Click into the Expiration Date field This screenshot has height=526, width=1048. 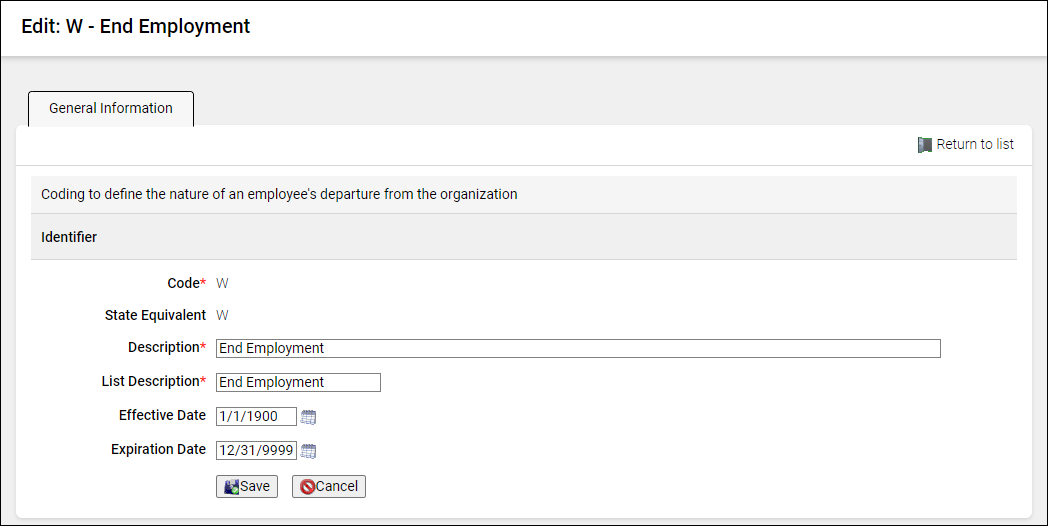[256, 450]
